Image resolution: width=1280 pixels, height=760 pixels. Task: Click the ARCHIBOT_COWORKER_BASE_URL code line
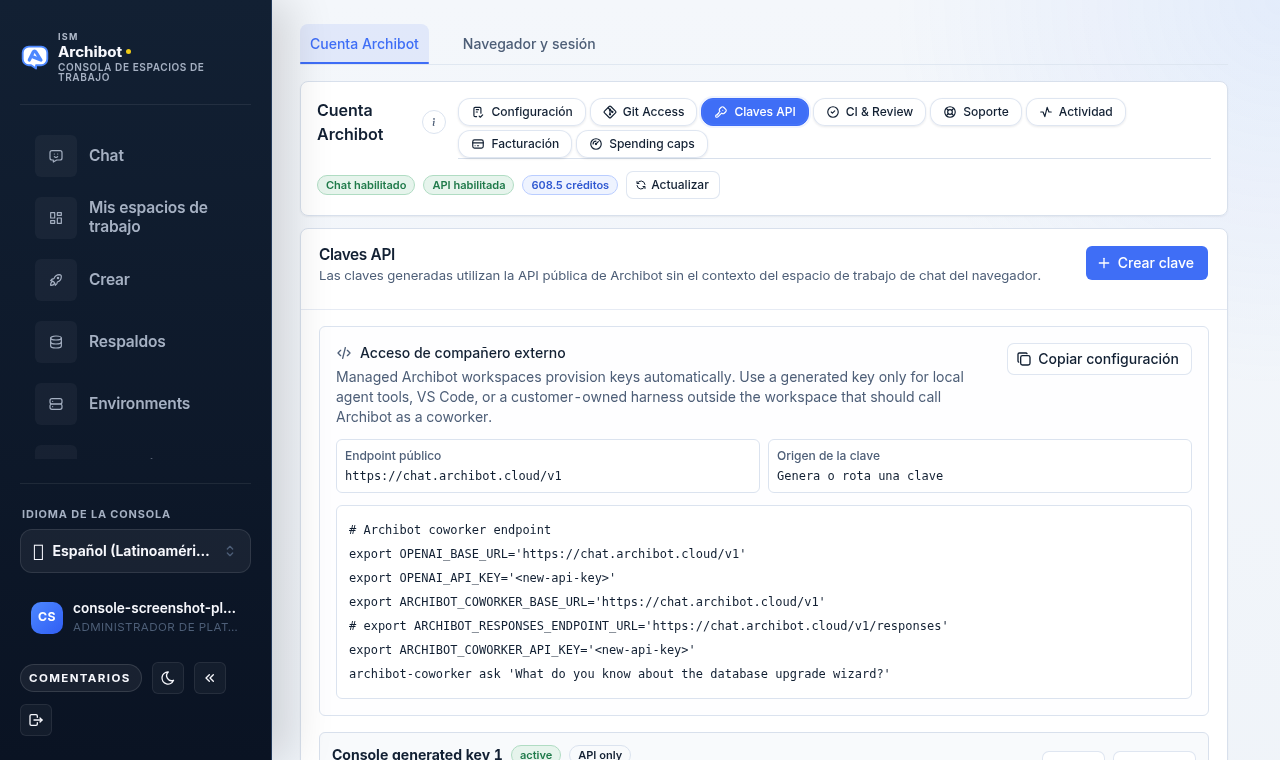tap(587, 601)
